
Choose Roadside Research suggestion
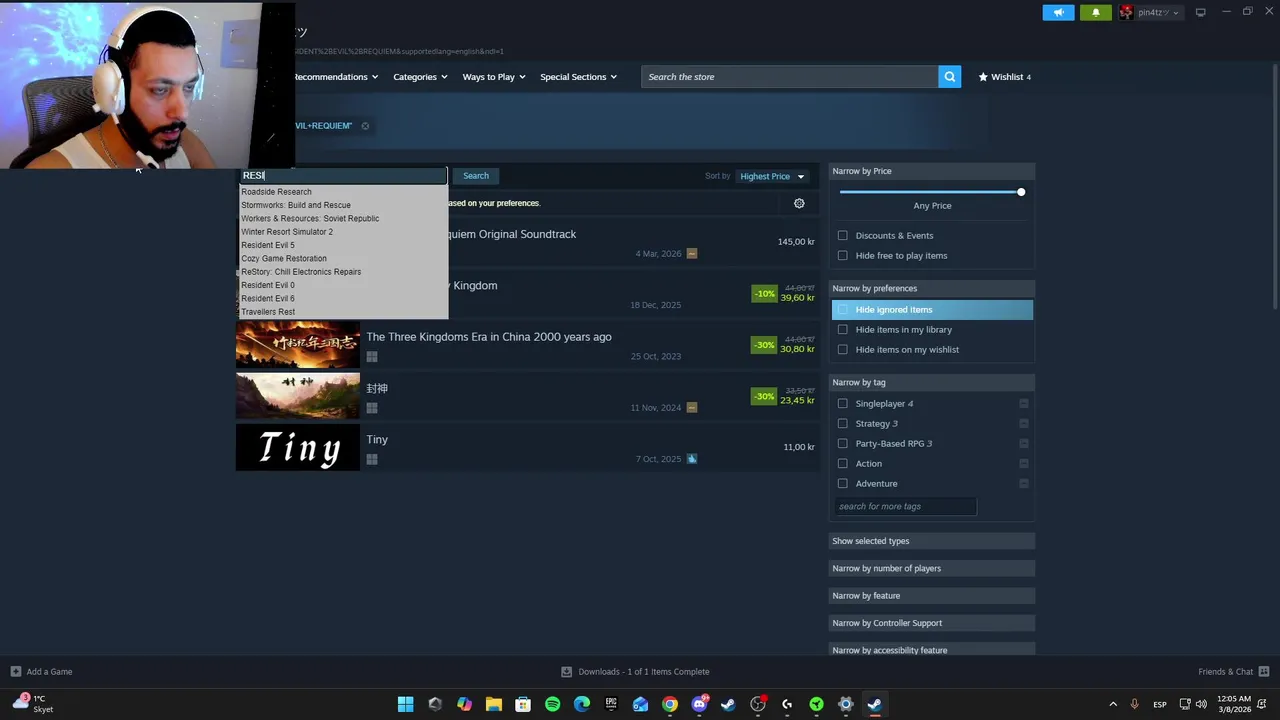pyautogui.click(x=276, y=192)
